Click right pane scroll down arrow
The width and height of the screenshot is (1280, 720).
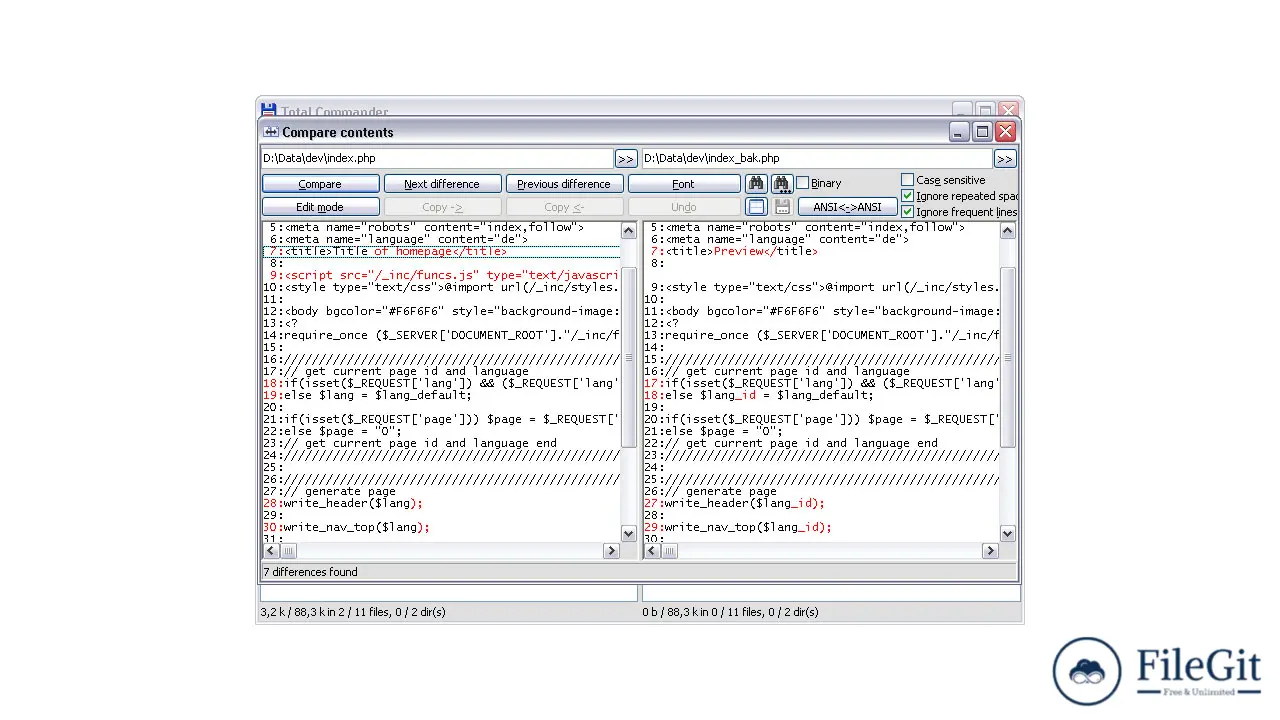point(1008,534)
